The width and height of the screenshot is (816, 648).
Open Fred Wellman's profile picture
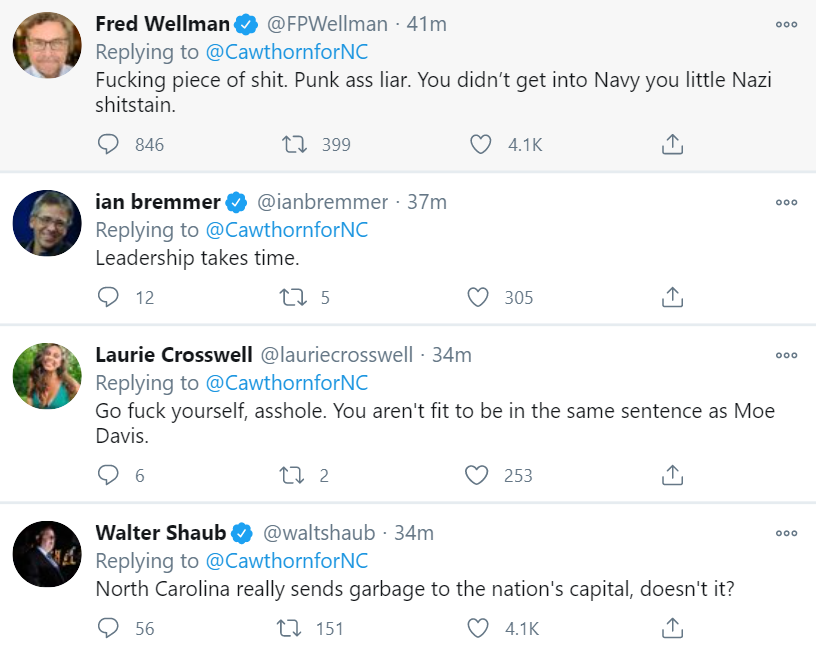[x=47, y=45]
